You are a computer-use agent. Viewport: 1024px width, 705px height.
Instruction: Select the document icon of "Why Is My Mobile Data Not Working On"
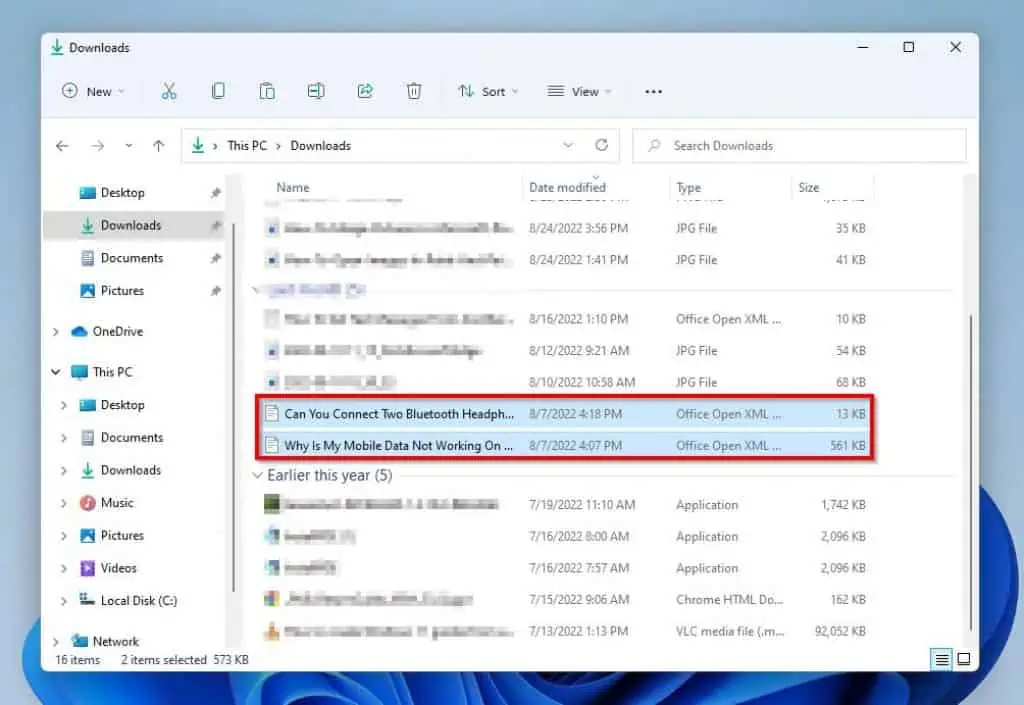coord(271,445)
